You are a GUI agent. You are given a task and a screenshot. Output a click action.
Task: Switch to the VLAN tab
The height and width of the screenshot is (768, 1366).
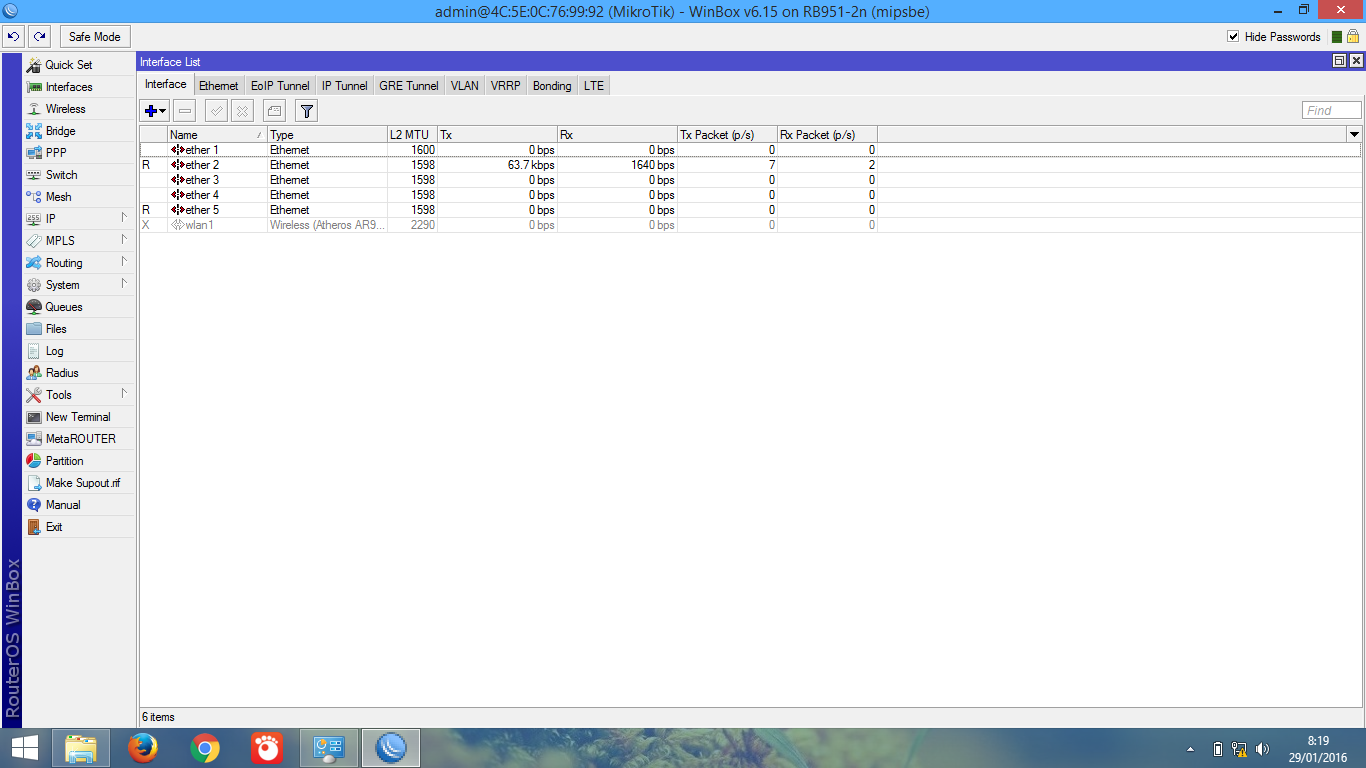tap(465, 86)
